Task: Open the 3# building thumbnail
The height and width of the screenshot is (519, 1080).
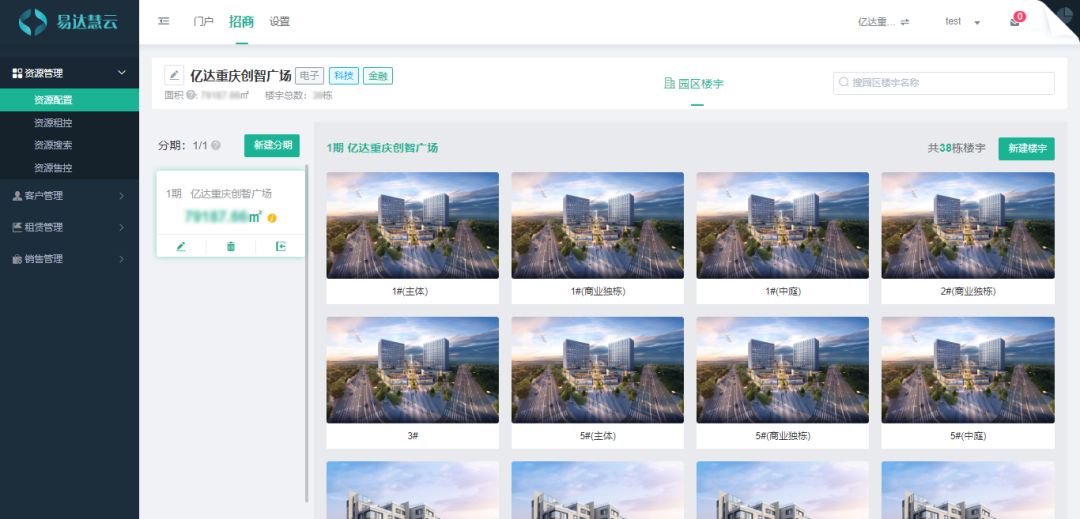Action: pos(413,370)
